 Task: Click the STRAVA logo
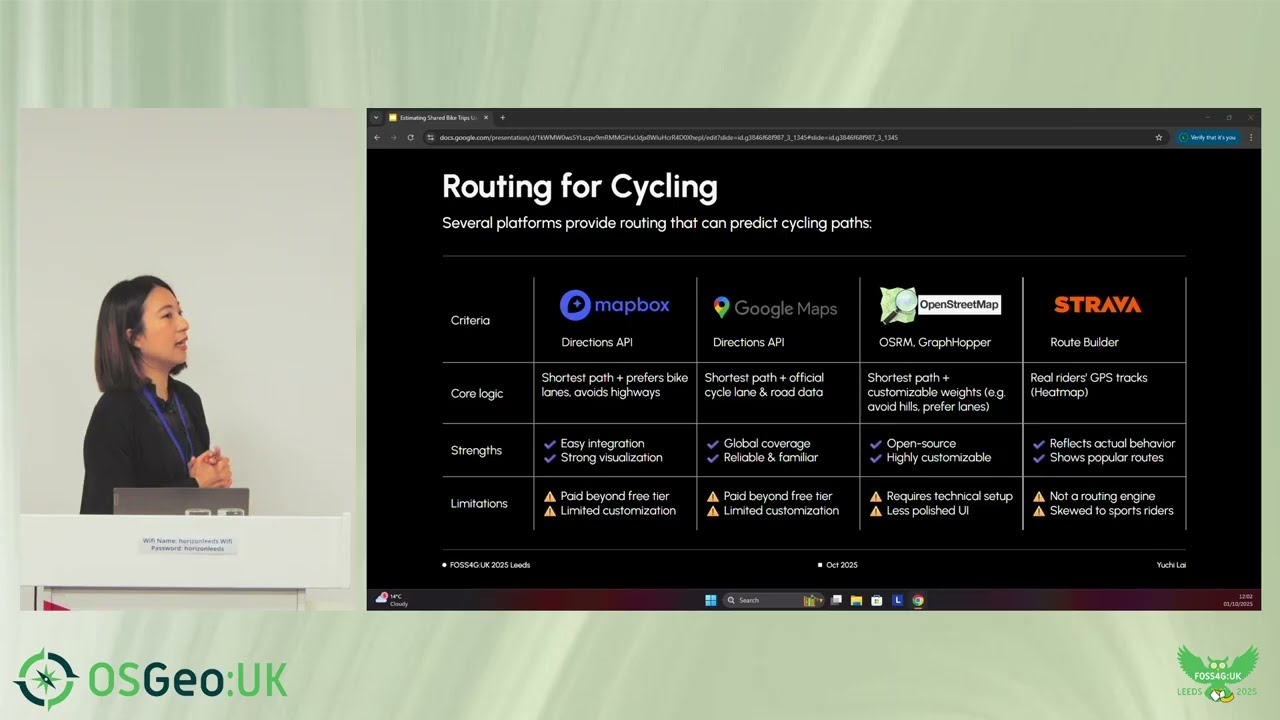coord(1098,305)
